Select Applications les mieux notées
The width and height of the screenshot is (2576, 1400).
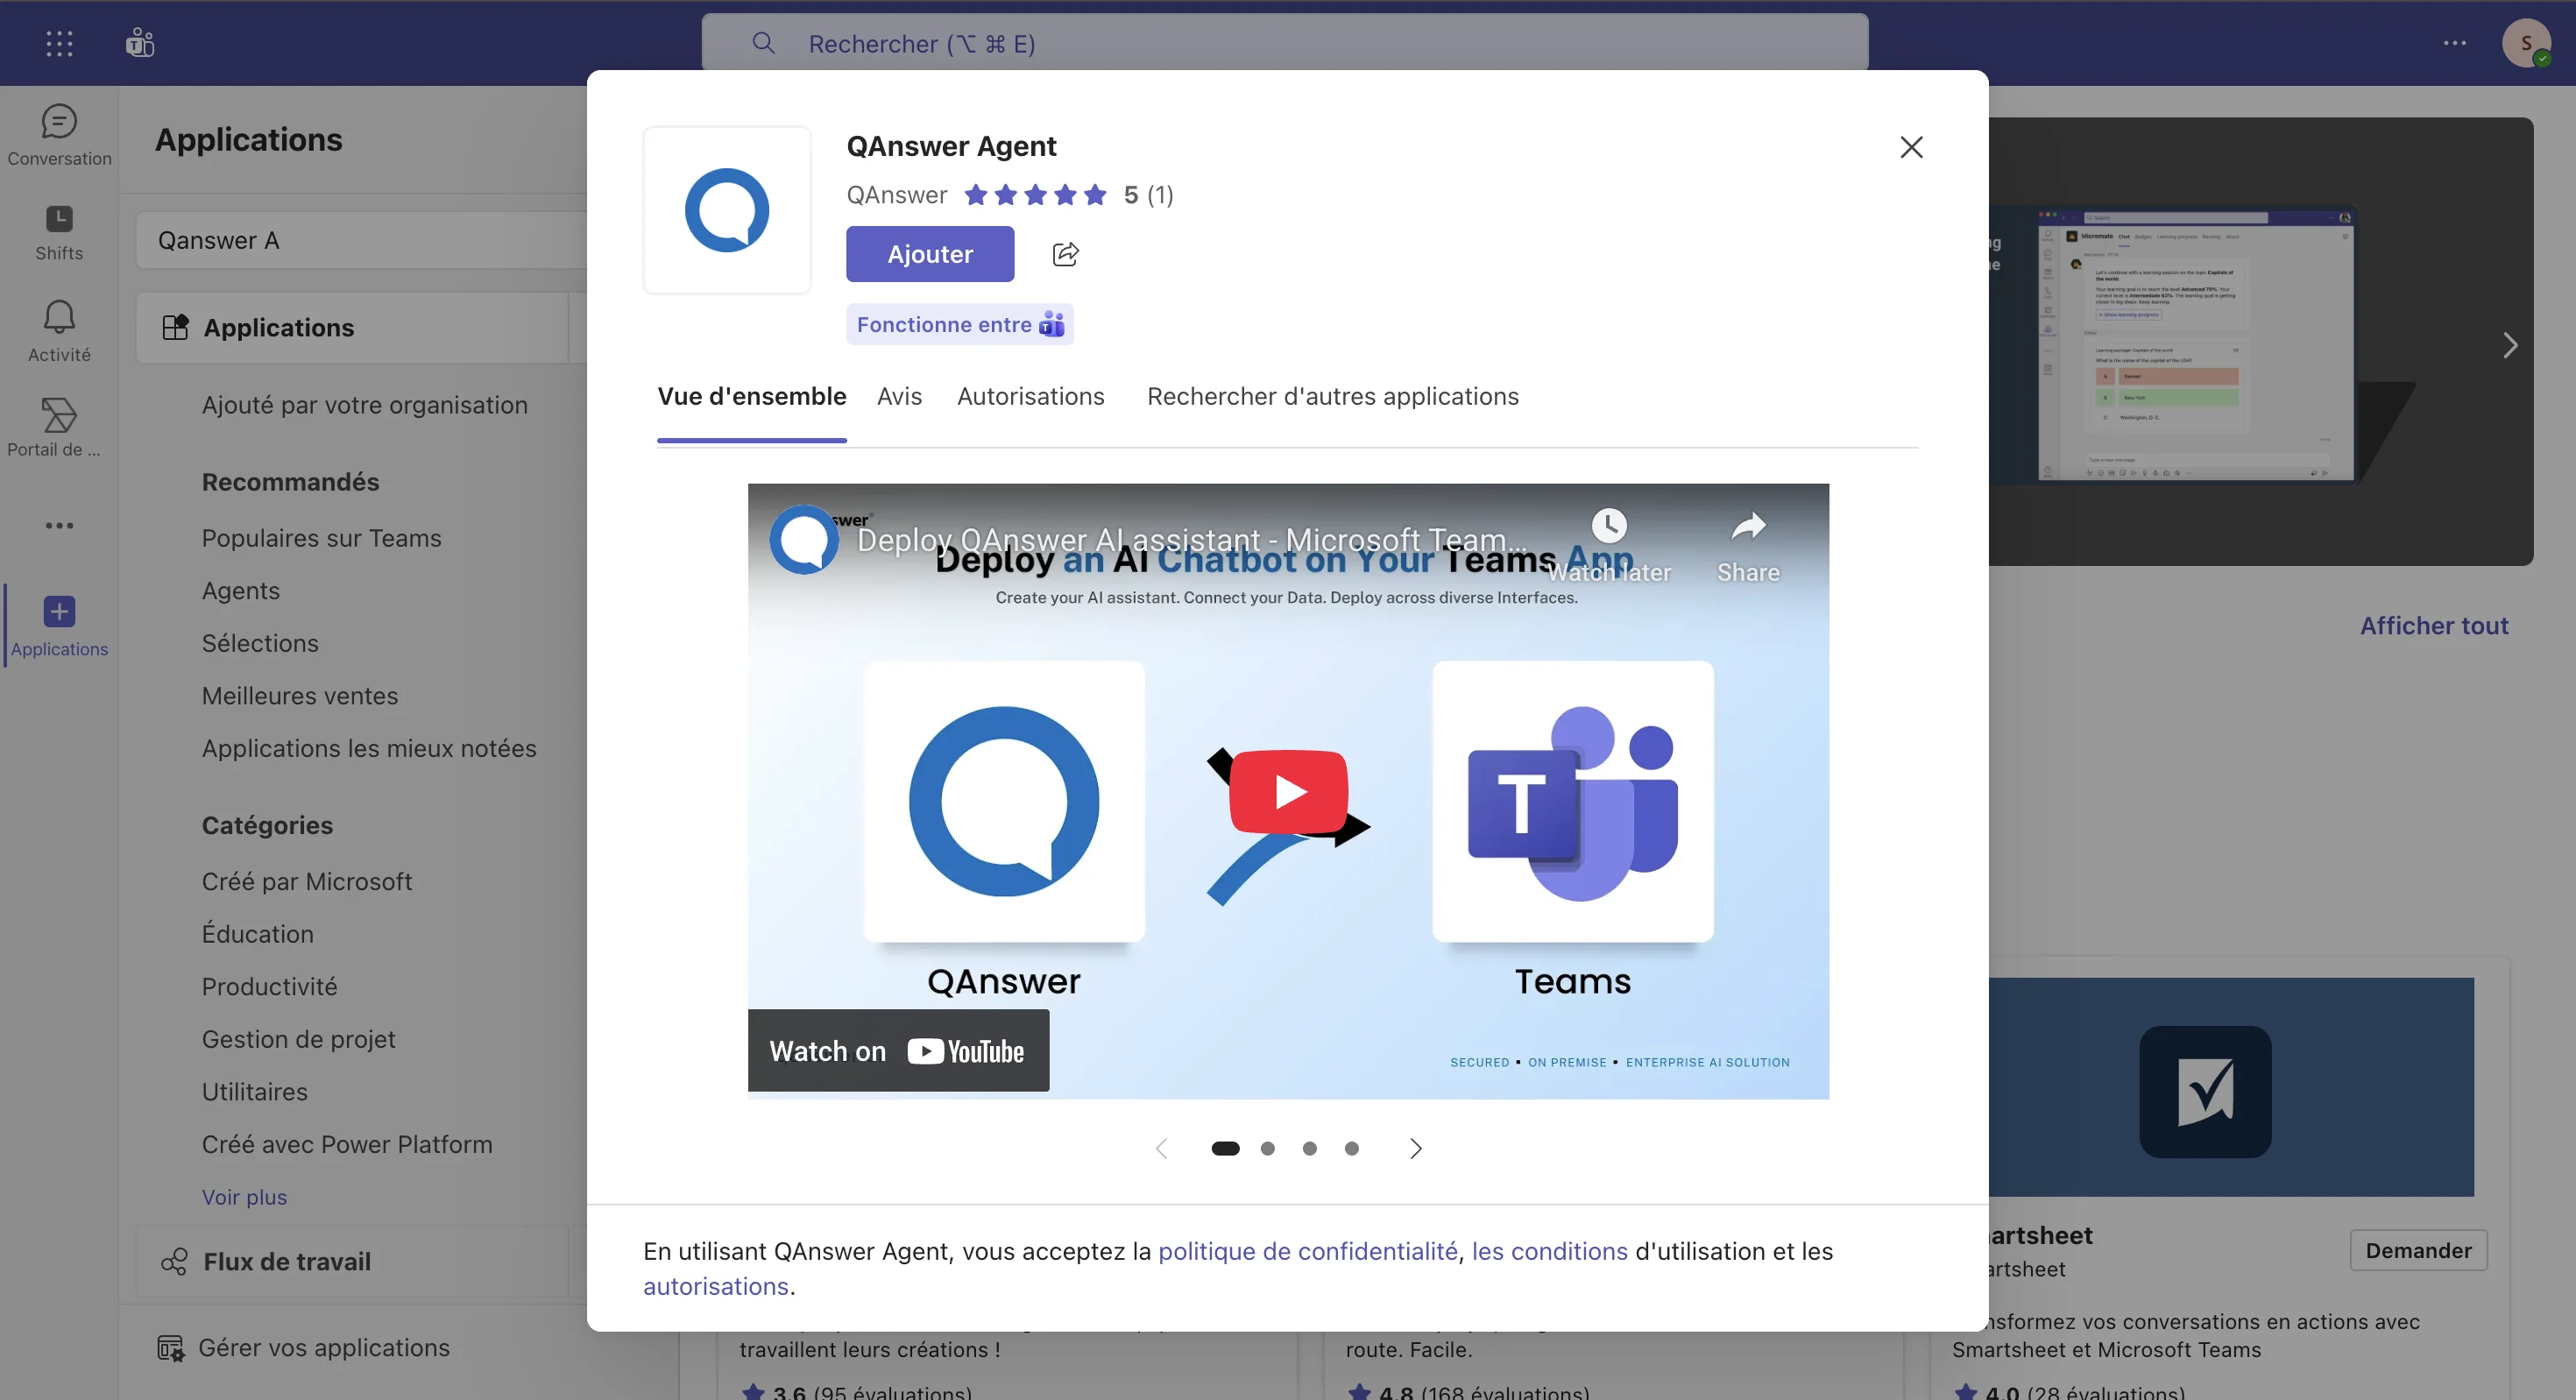click(368, 748)
